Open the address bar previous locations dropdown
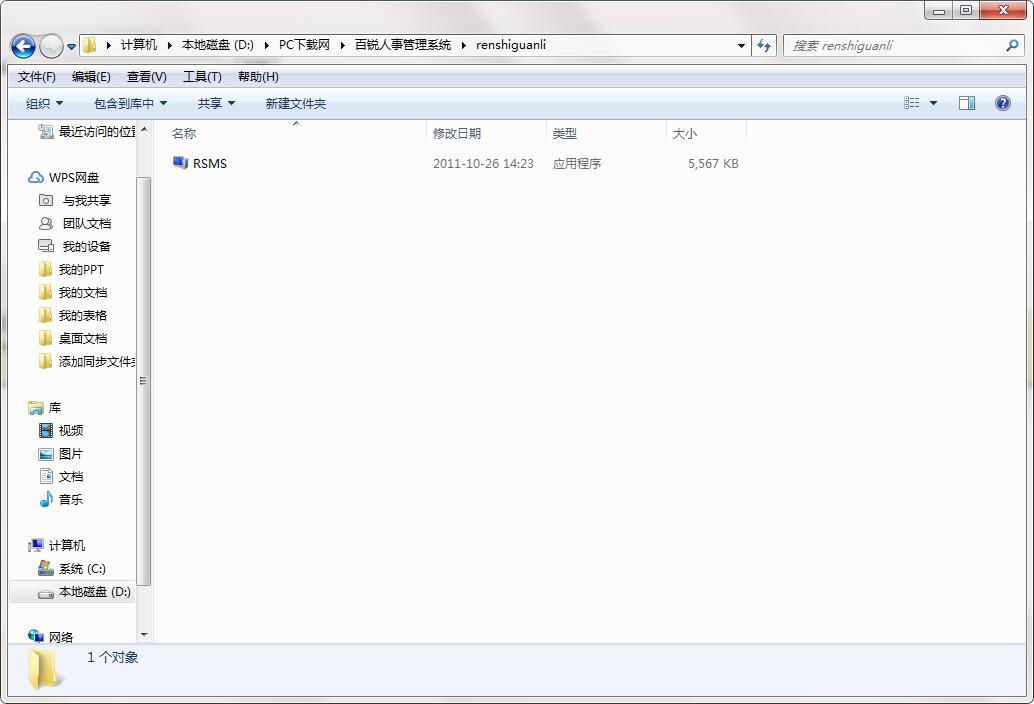This screenshot has height=704, width=1034. click(x=741, y=45)
